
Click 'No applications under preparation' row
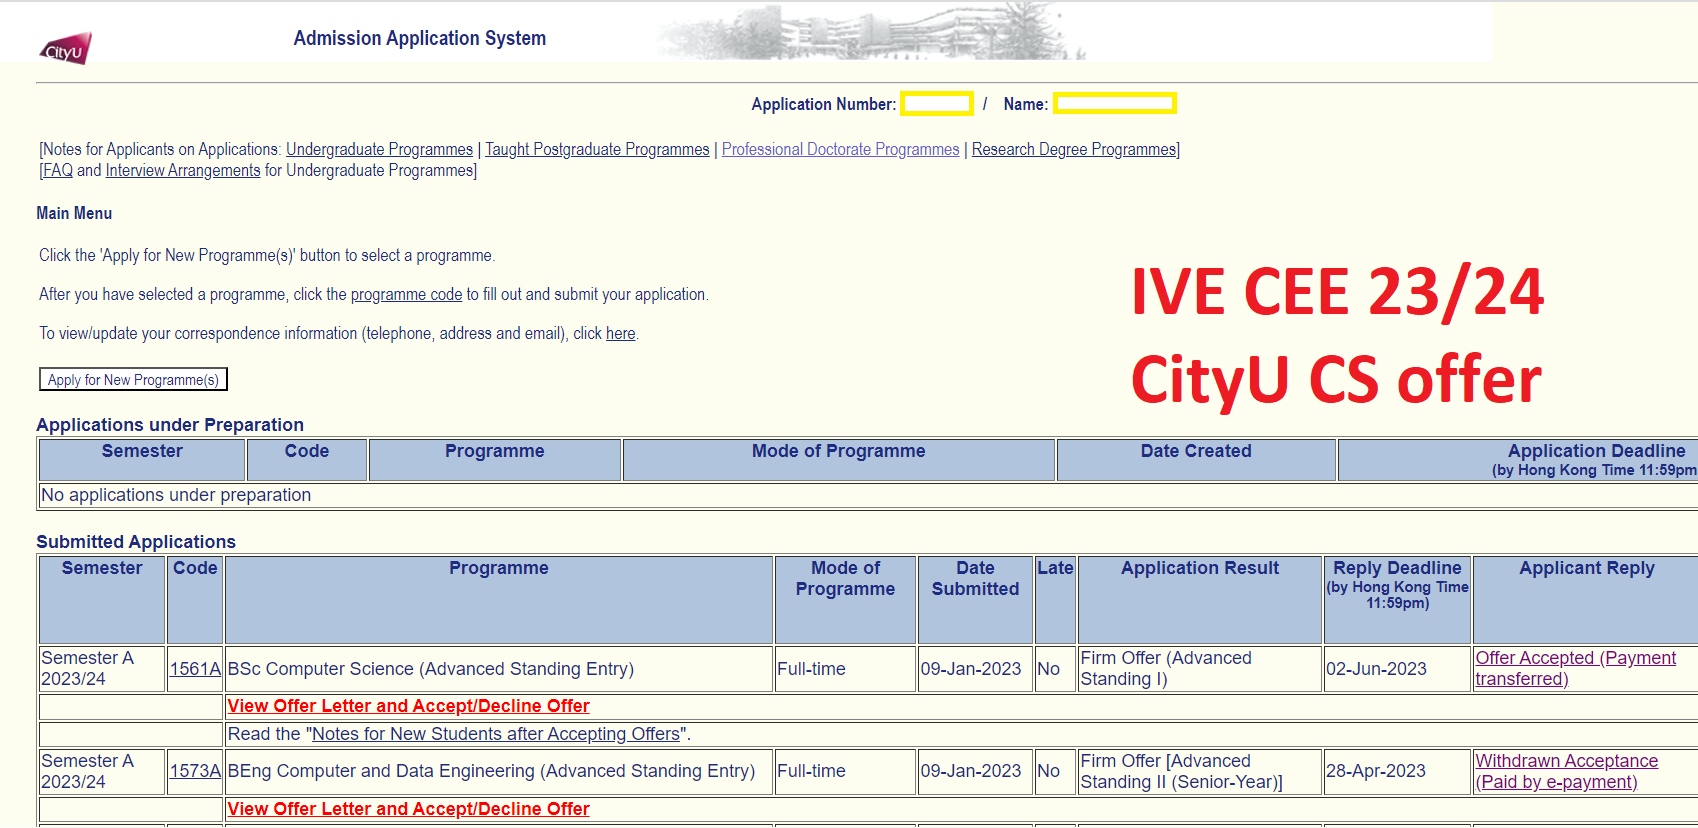click(867, 495)
